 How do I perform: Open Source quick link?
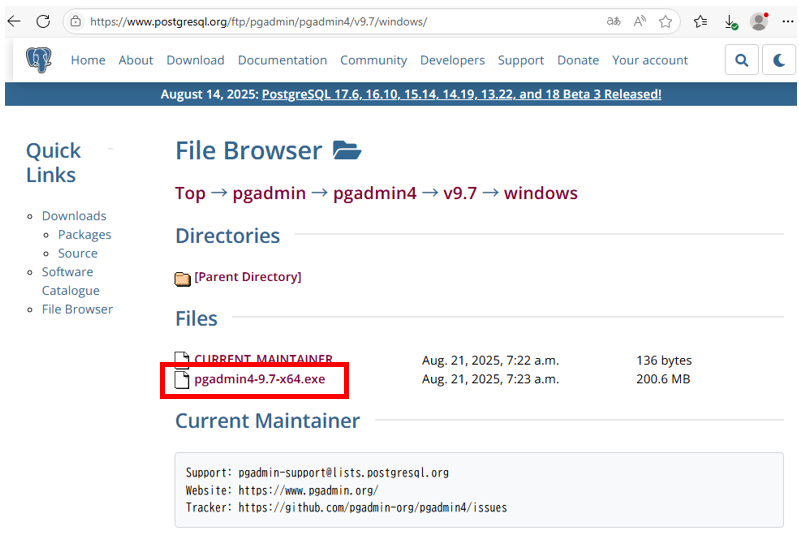tap(77, 253)
